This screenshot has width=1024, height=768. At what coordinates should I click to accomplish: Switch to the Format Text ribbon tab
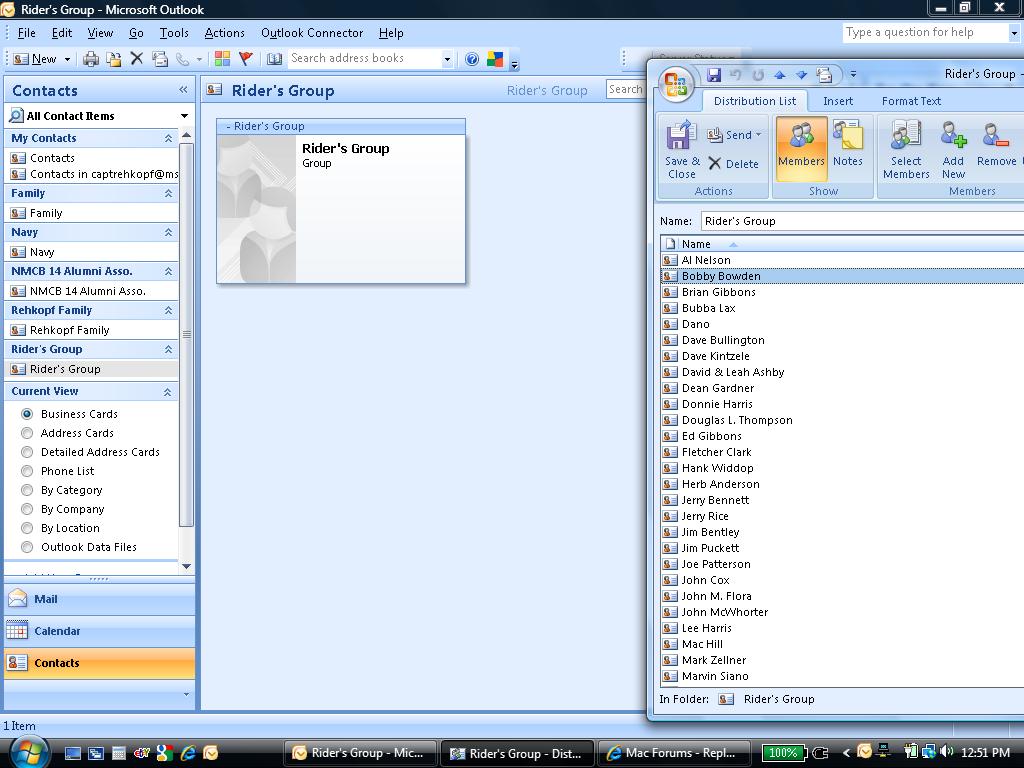[x=911, y=101]
